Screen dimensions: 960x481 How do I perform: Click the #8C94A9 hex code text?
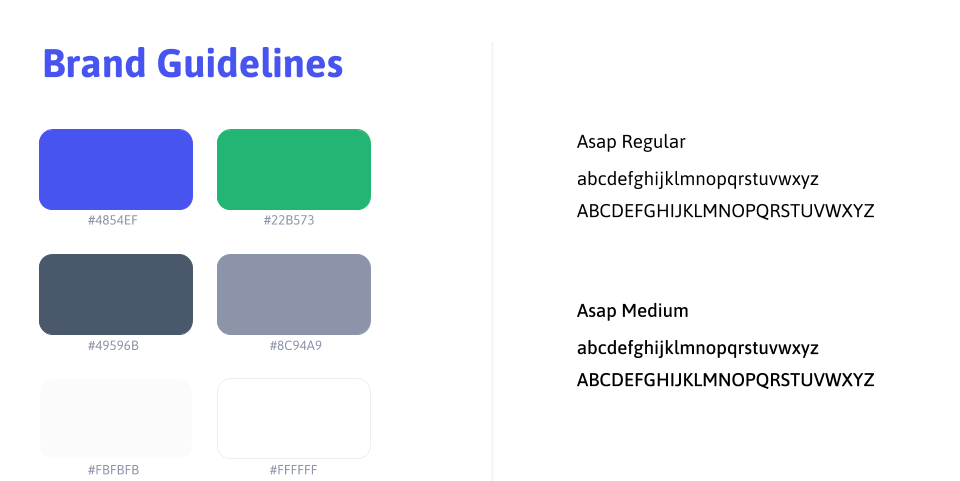pos(296,346)
